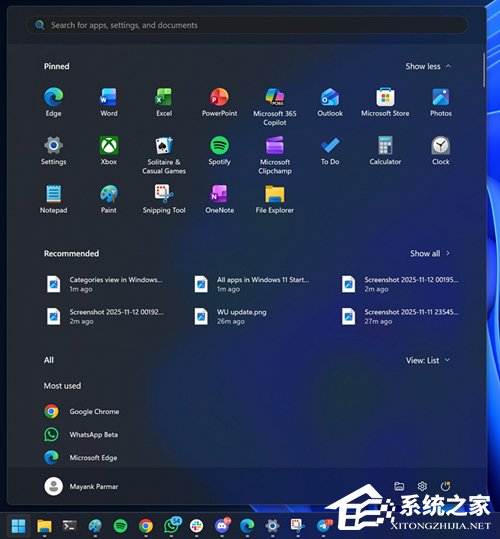Launch OneNote
Image resolution: width=500 pixels, height=539 pixels.
pyautogui.click(x=219, y=199)
